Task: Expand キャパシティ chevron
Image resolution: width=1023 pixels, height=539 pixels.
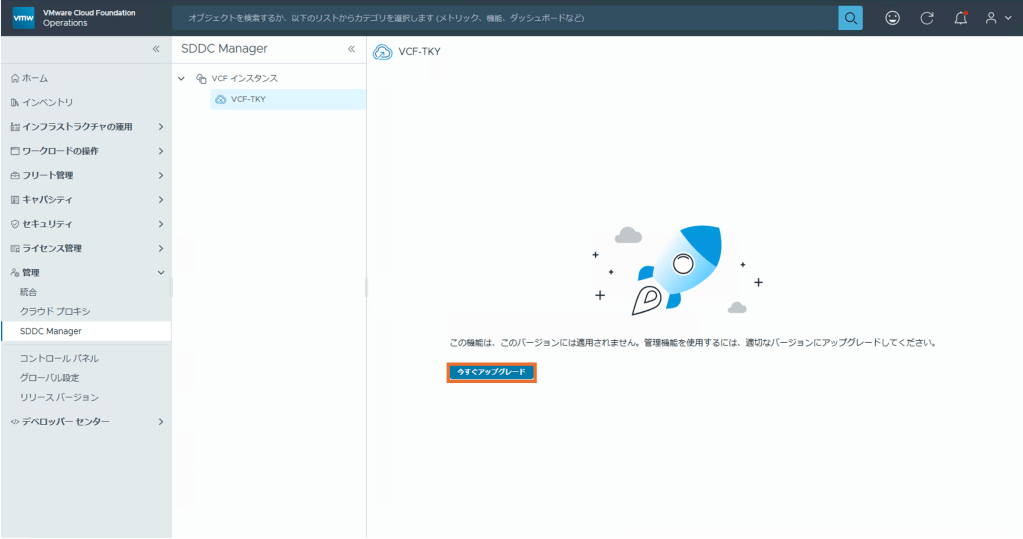Action: 160,200
